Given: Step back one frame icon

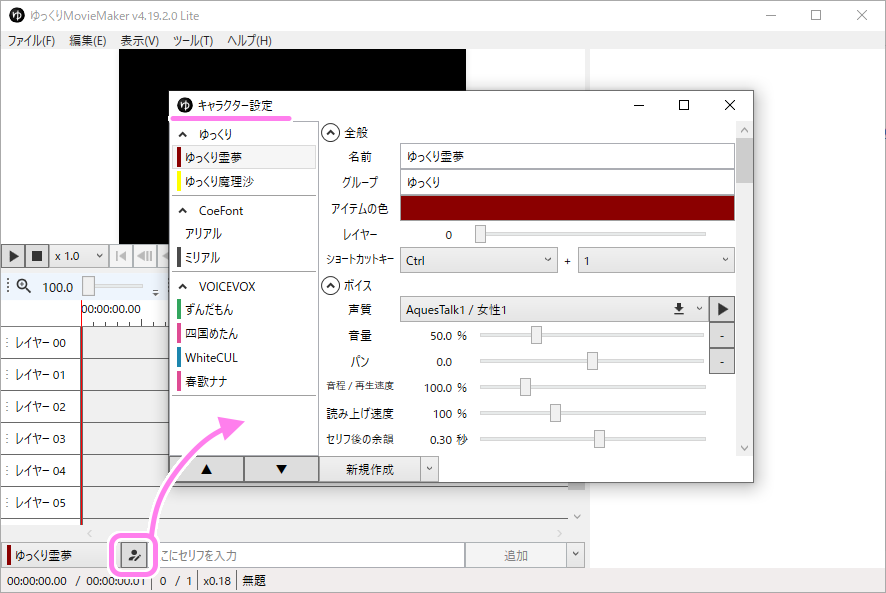Looking at the screenshot, I should coord(145,256).
